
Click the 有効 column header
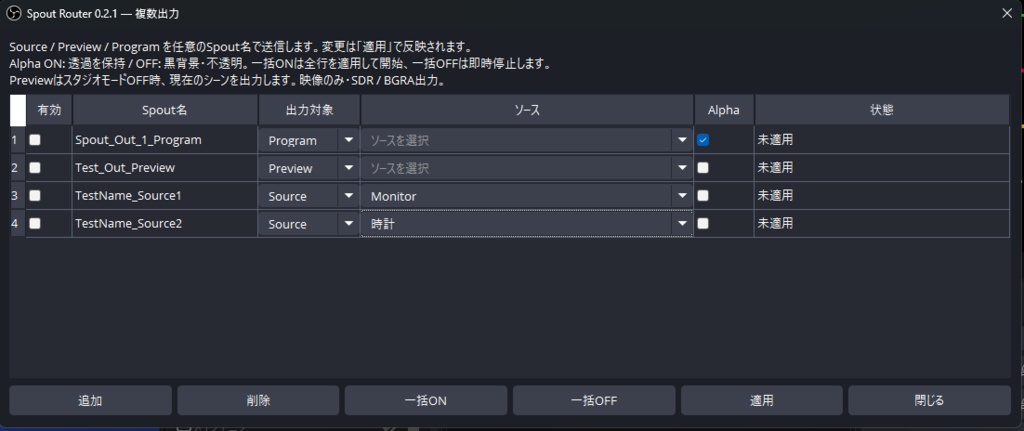point(49,110)
